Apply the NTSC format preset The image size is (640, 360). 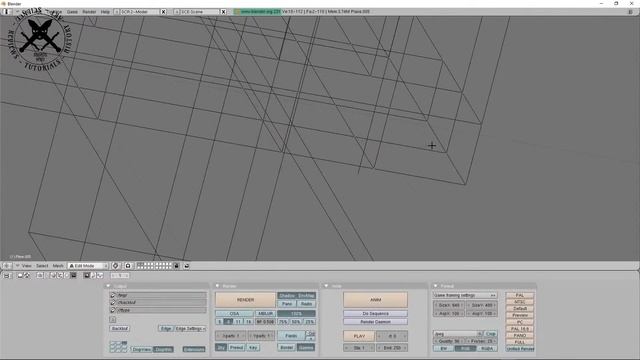click(520, 302)
